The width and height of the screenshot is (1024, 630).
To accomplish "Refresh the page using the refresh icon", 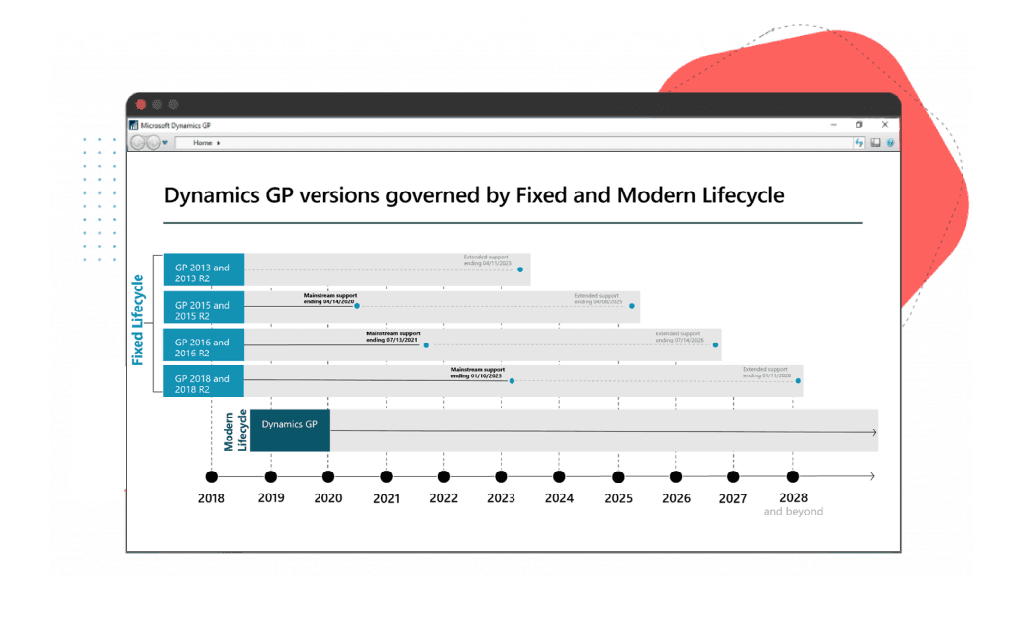I will coord(860,142).
